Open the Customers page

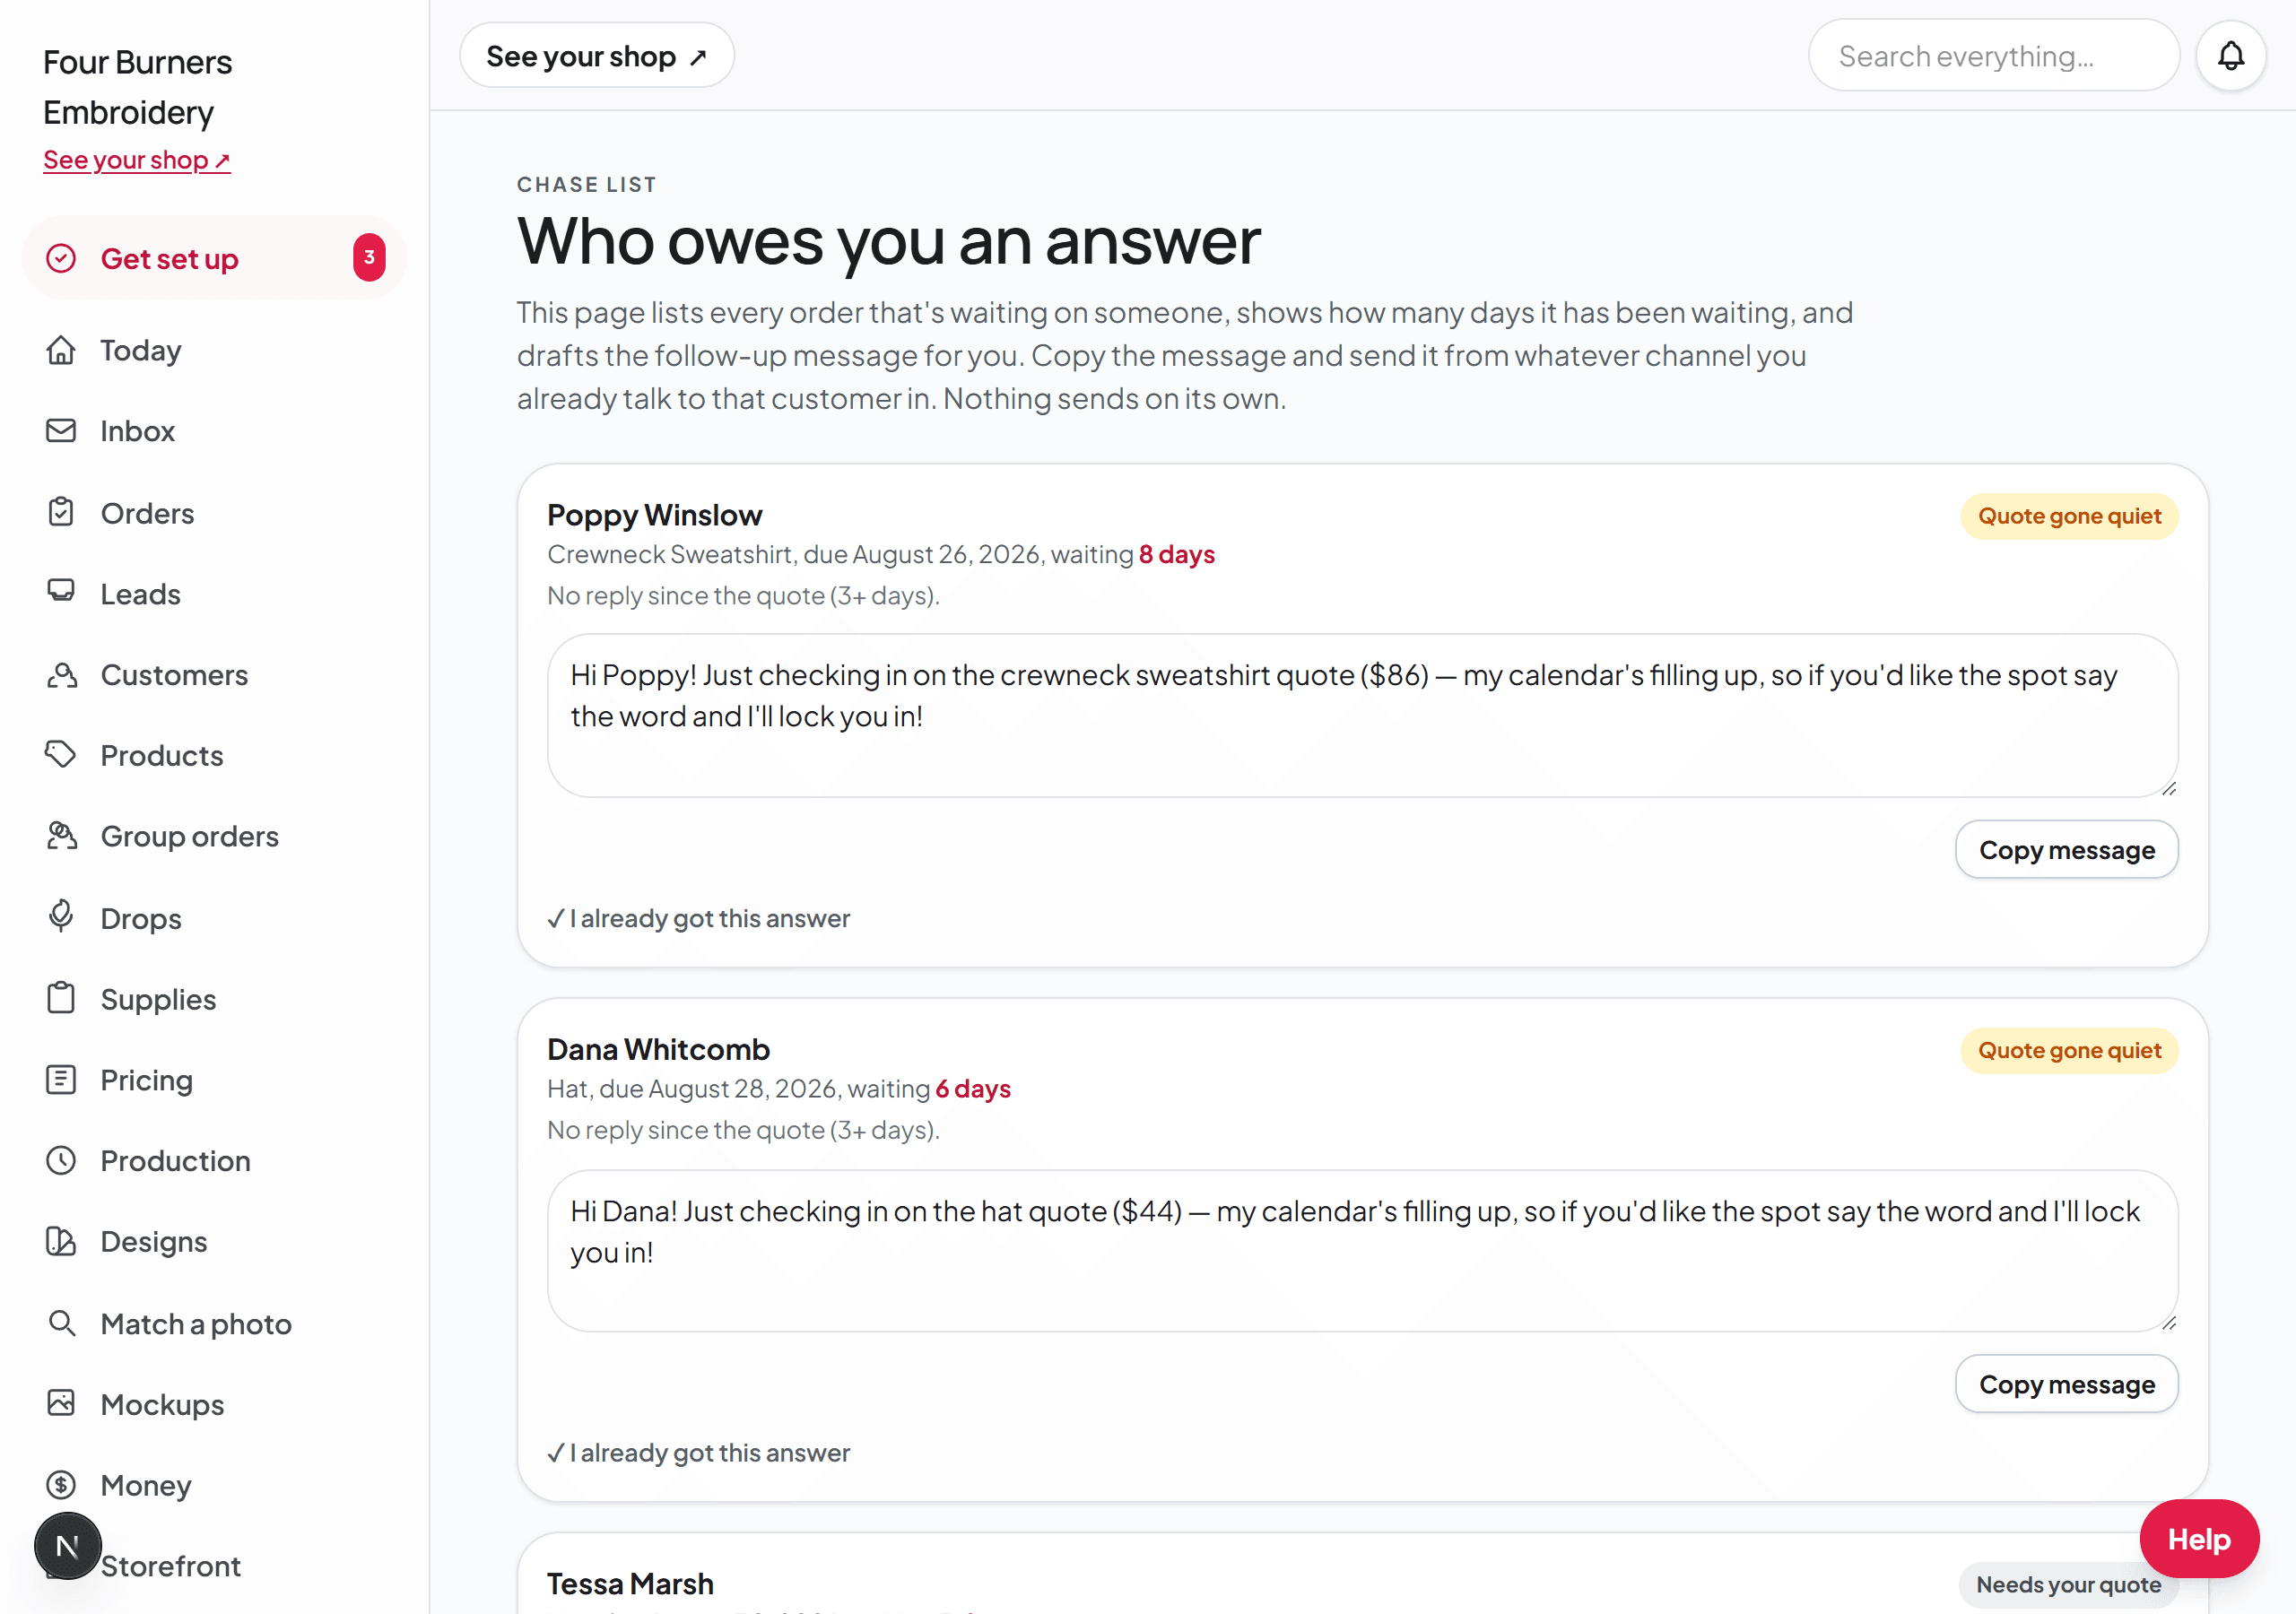point(214,675)
